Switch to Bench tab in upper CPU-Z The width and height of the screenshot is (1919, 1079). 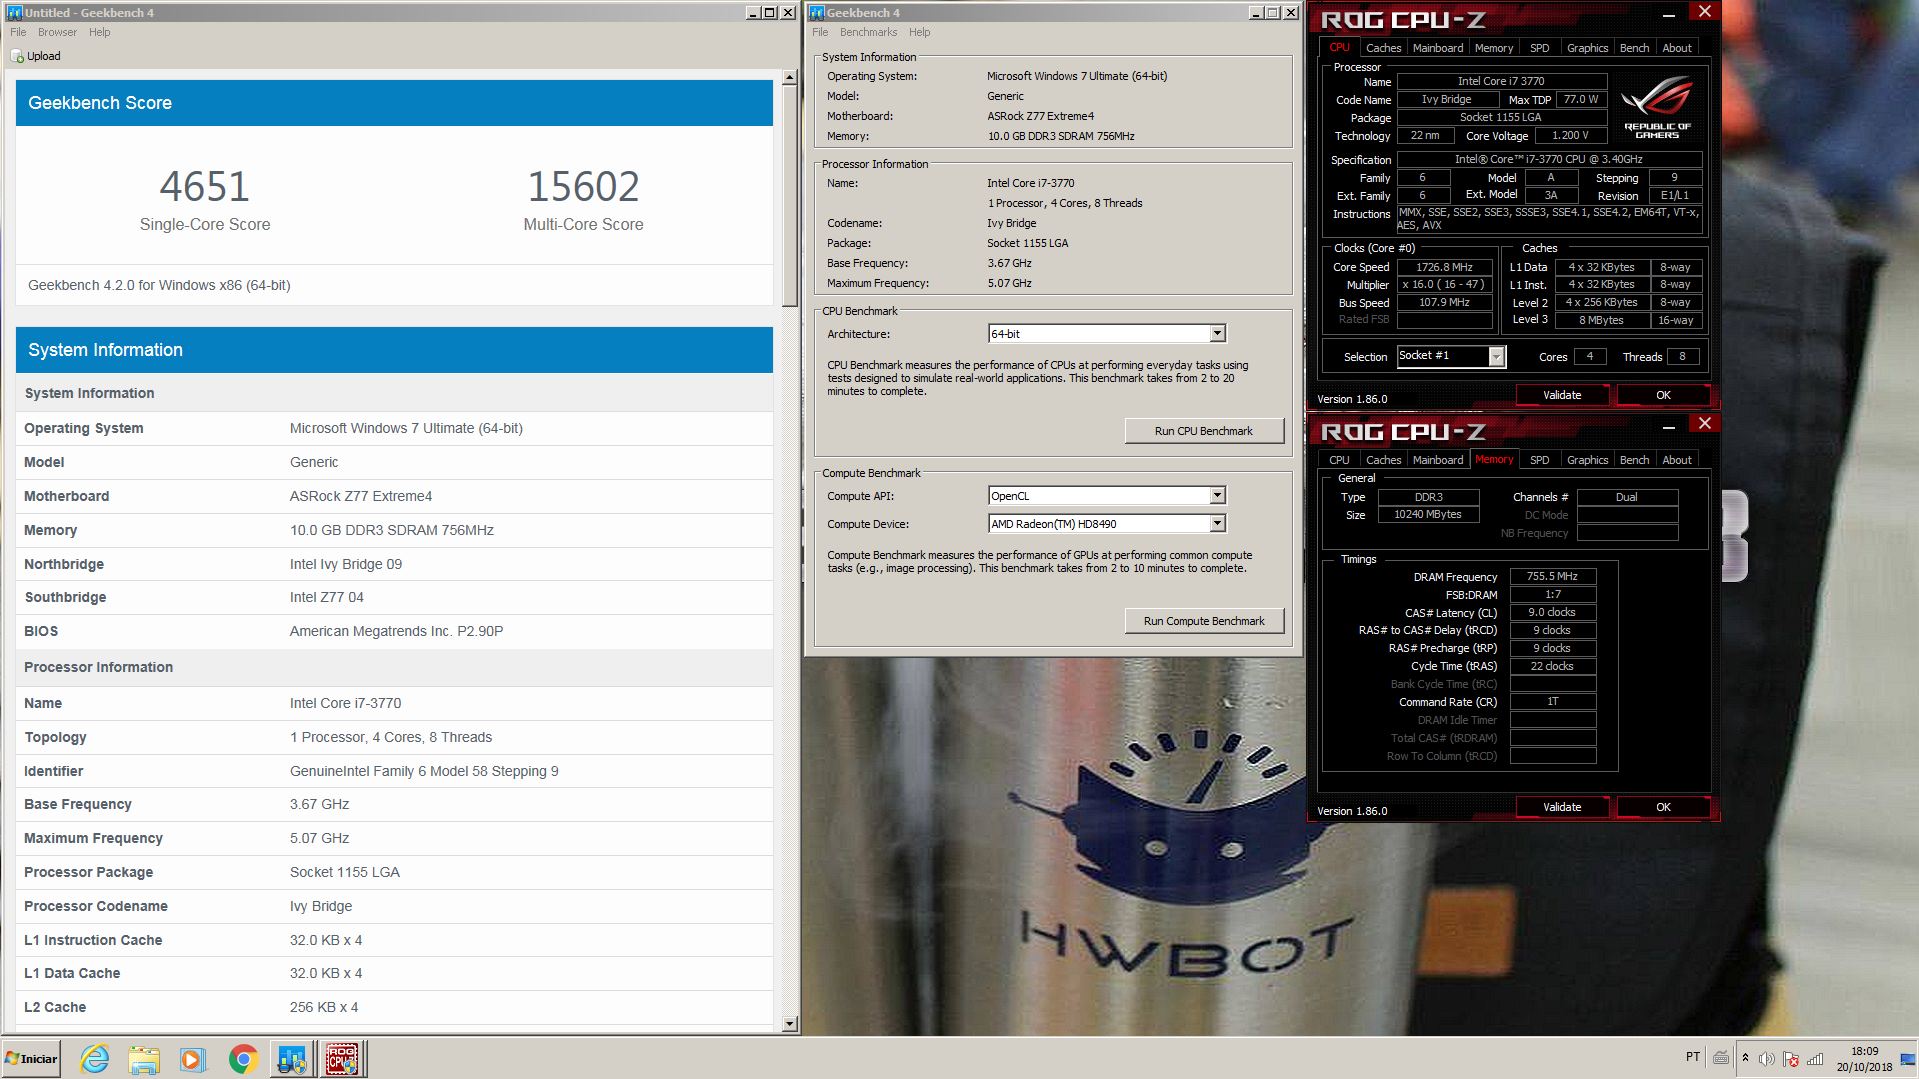1634,48
